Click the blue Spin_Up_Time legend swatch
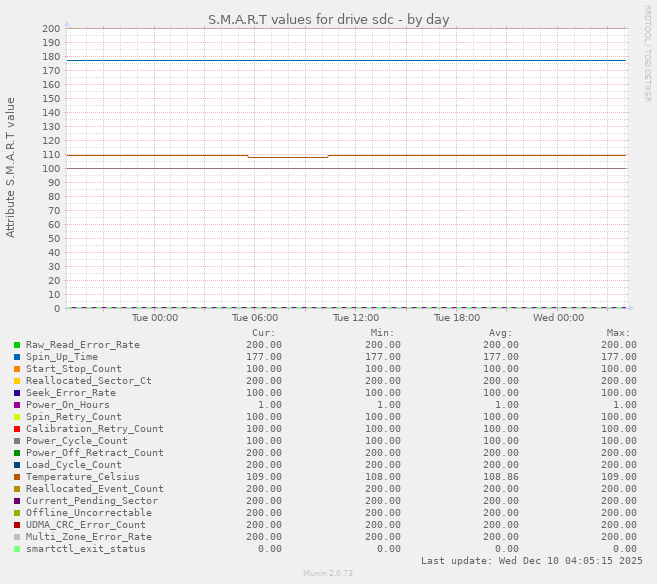657x584 pixels. (17, 357)
